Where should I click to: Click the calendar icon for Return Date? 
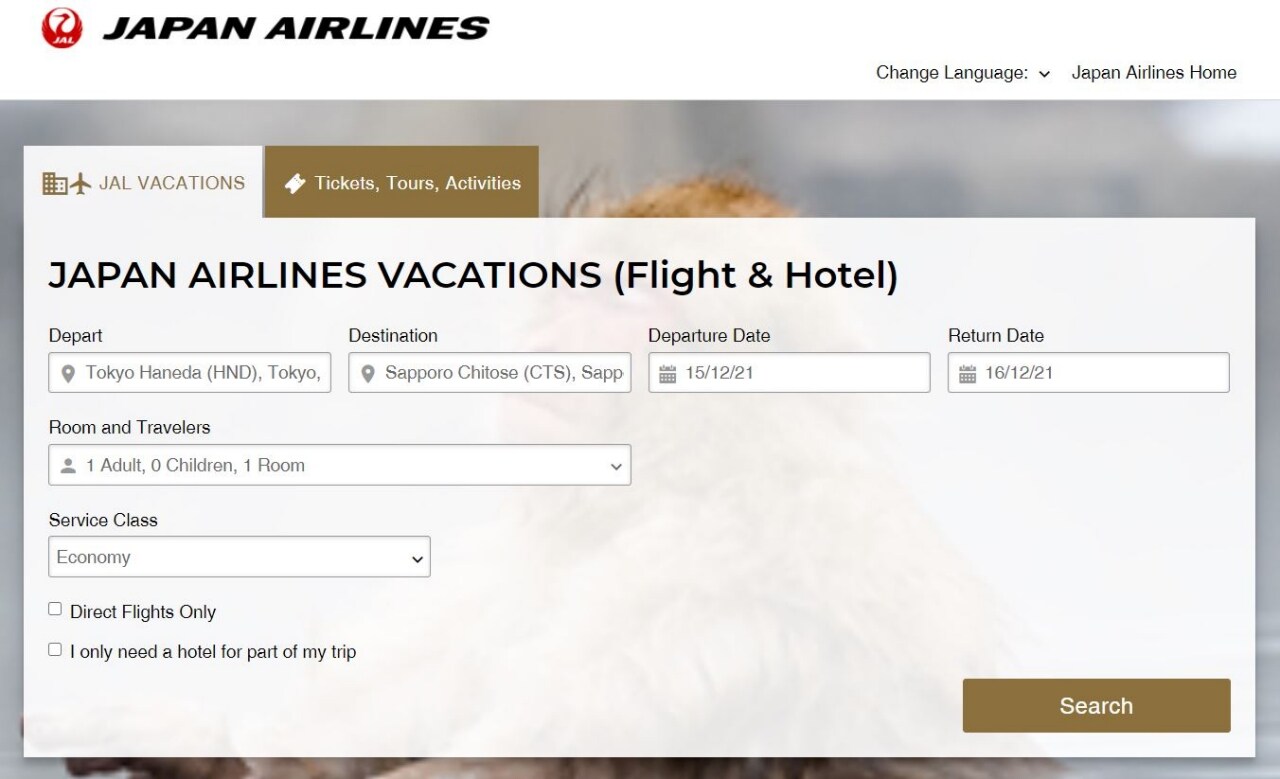click(967, 374)
